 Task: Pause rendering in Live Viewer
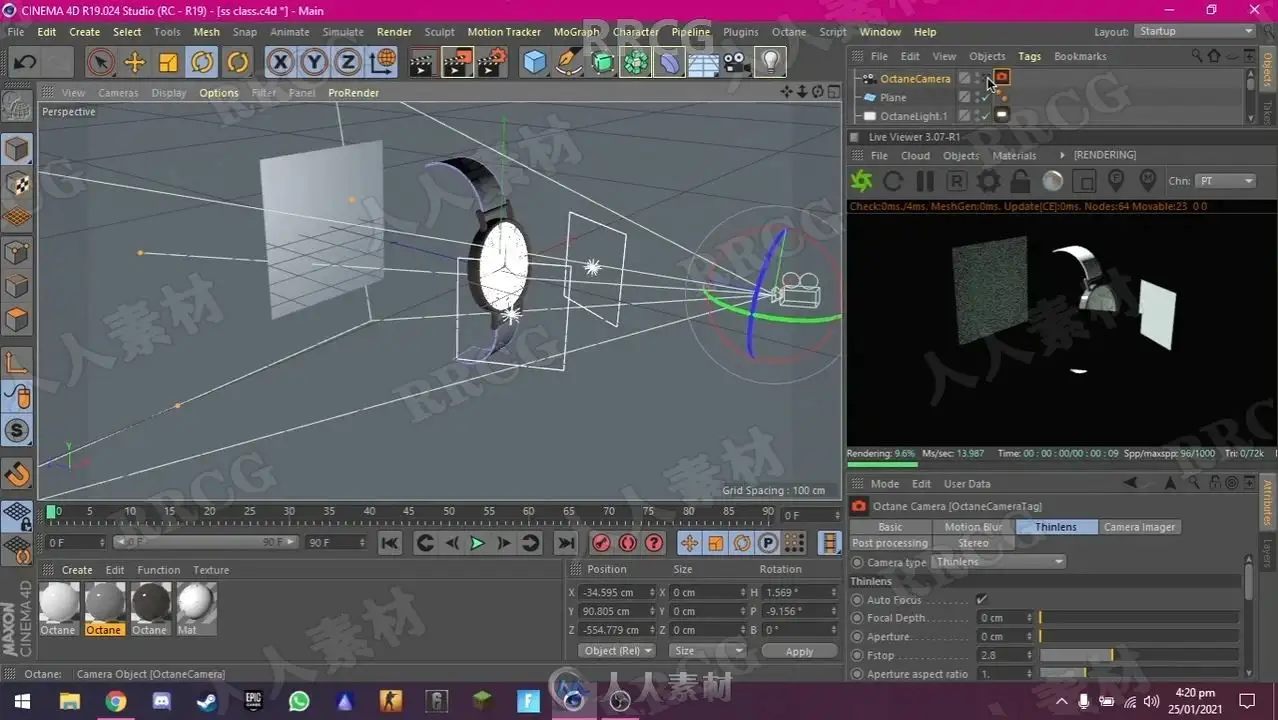925,181
